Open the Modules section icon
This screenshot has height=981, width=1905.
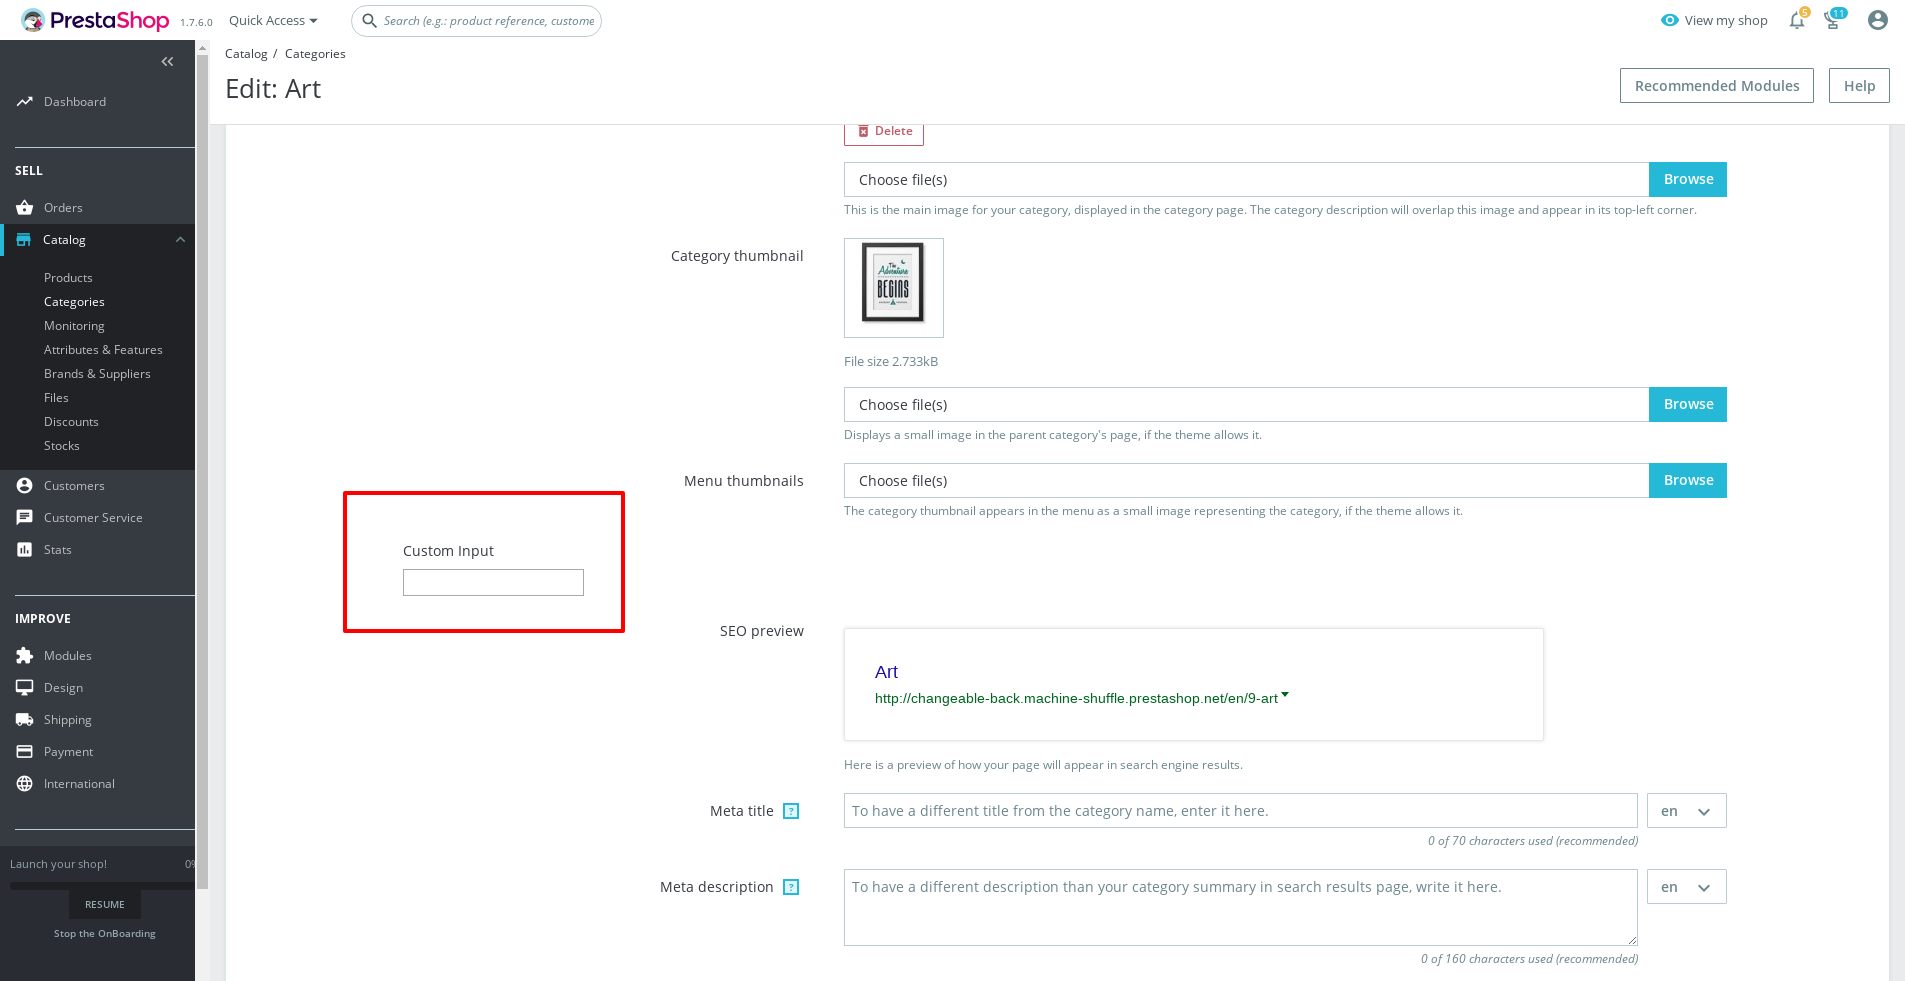tap(25, 655)
